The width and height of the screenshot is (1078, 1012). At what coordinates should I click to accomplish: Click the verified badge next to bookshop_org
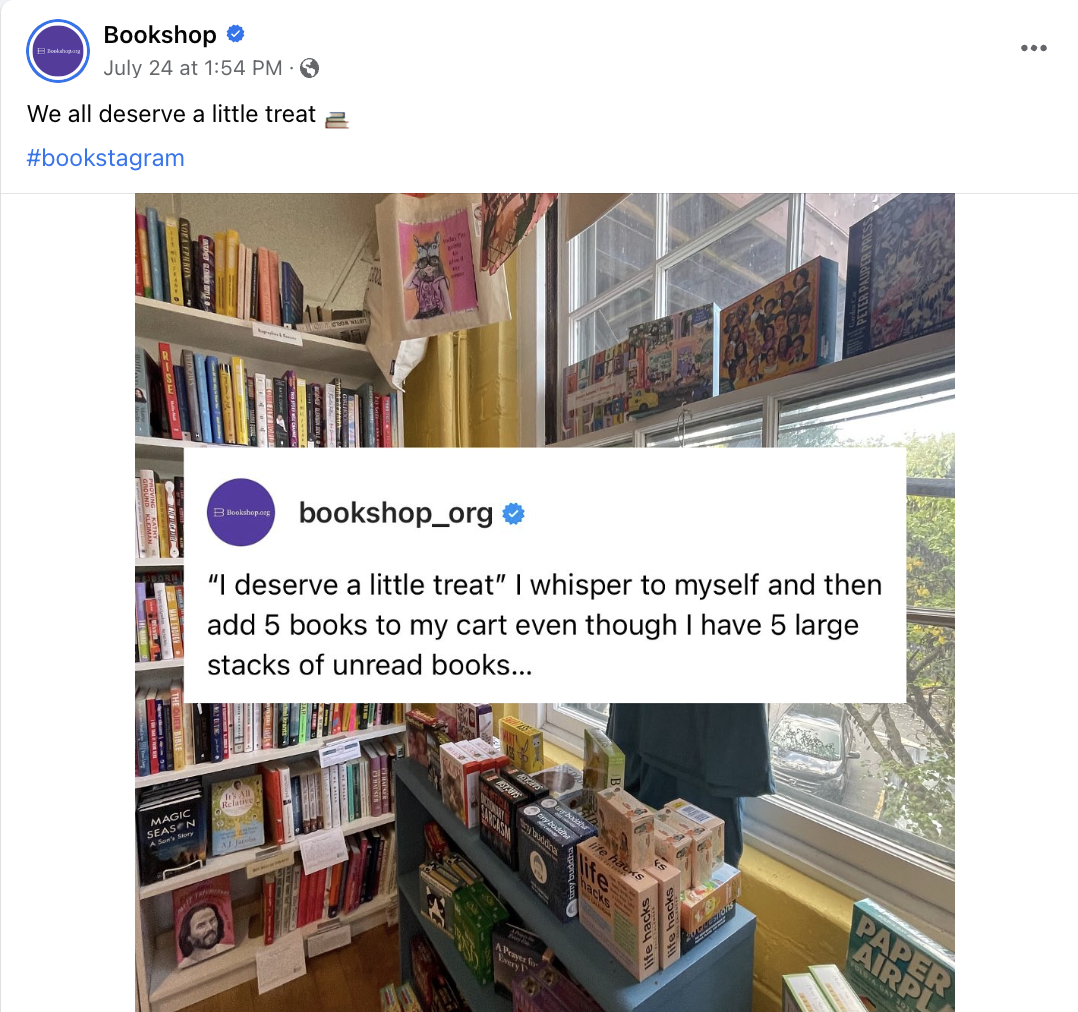click(514, 514)
